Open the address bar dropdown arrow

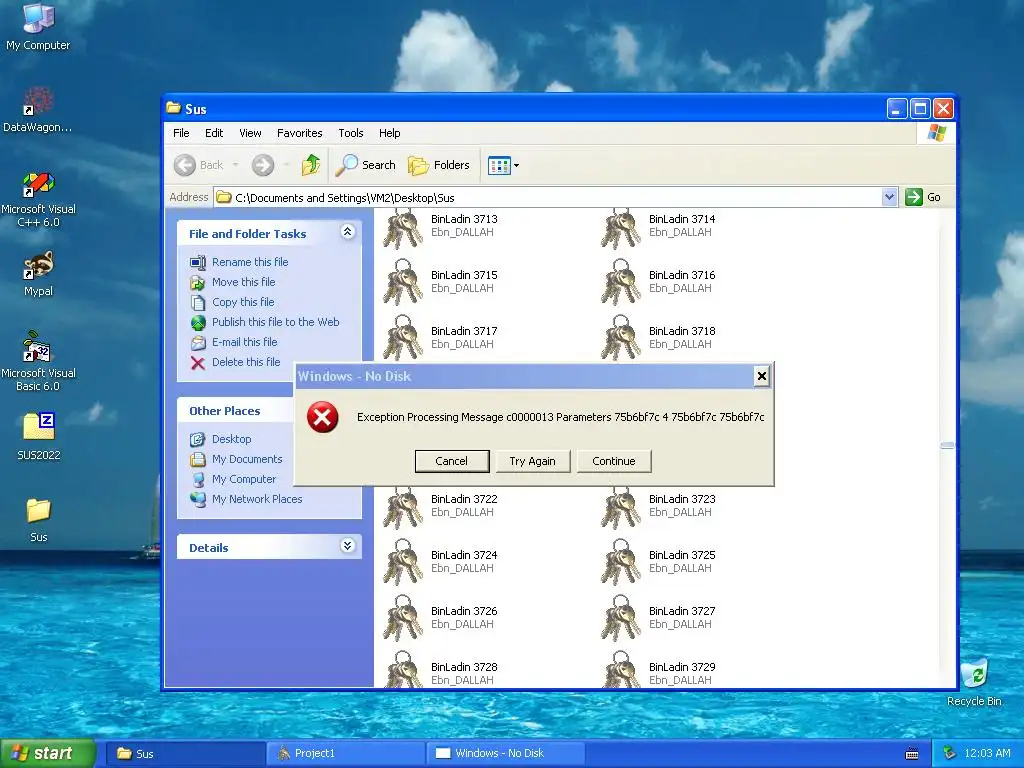(x=889, y=197)
